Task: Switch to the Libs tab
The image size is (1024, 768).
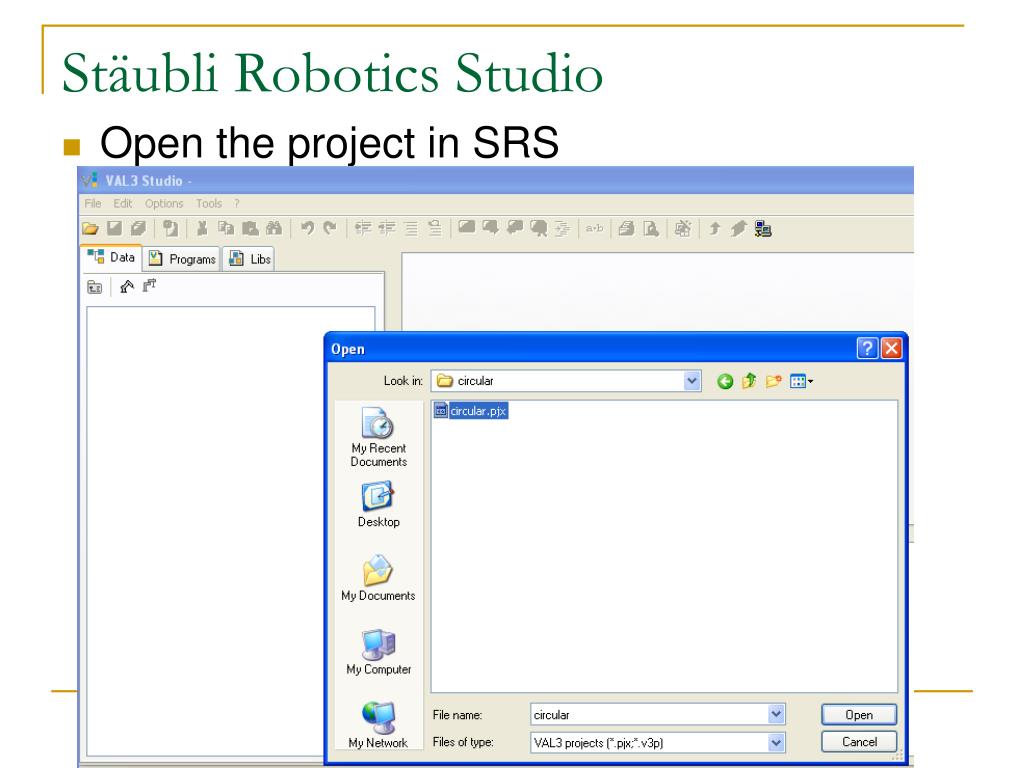Action: (x=249, y=259)
